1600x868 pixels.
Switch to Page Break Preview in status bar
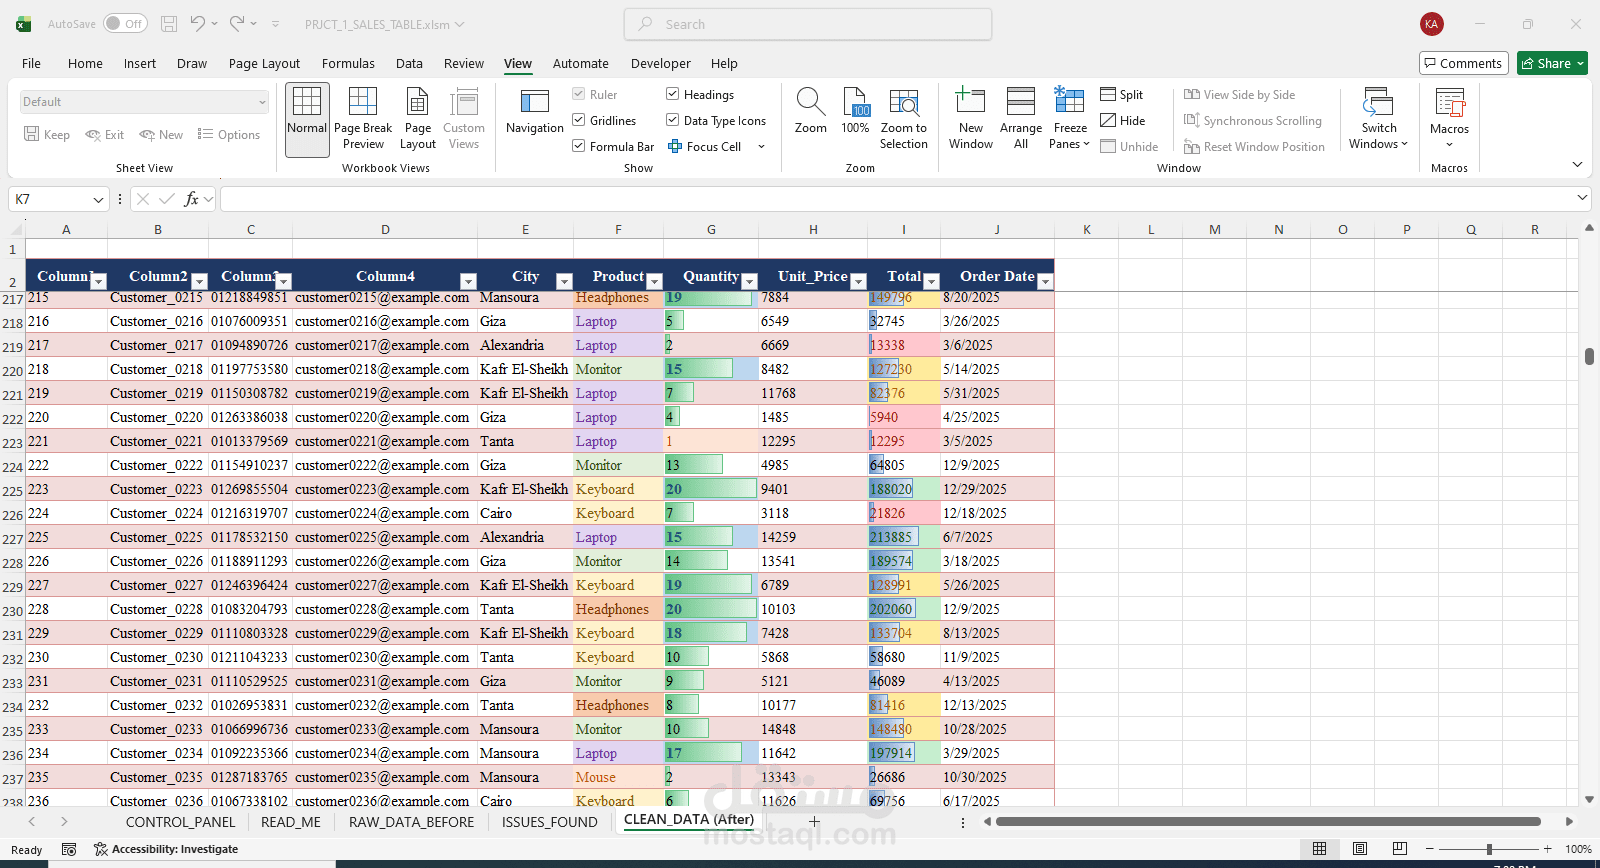tap(1399, 849)
